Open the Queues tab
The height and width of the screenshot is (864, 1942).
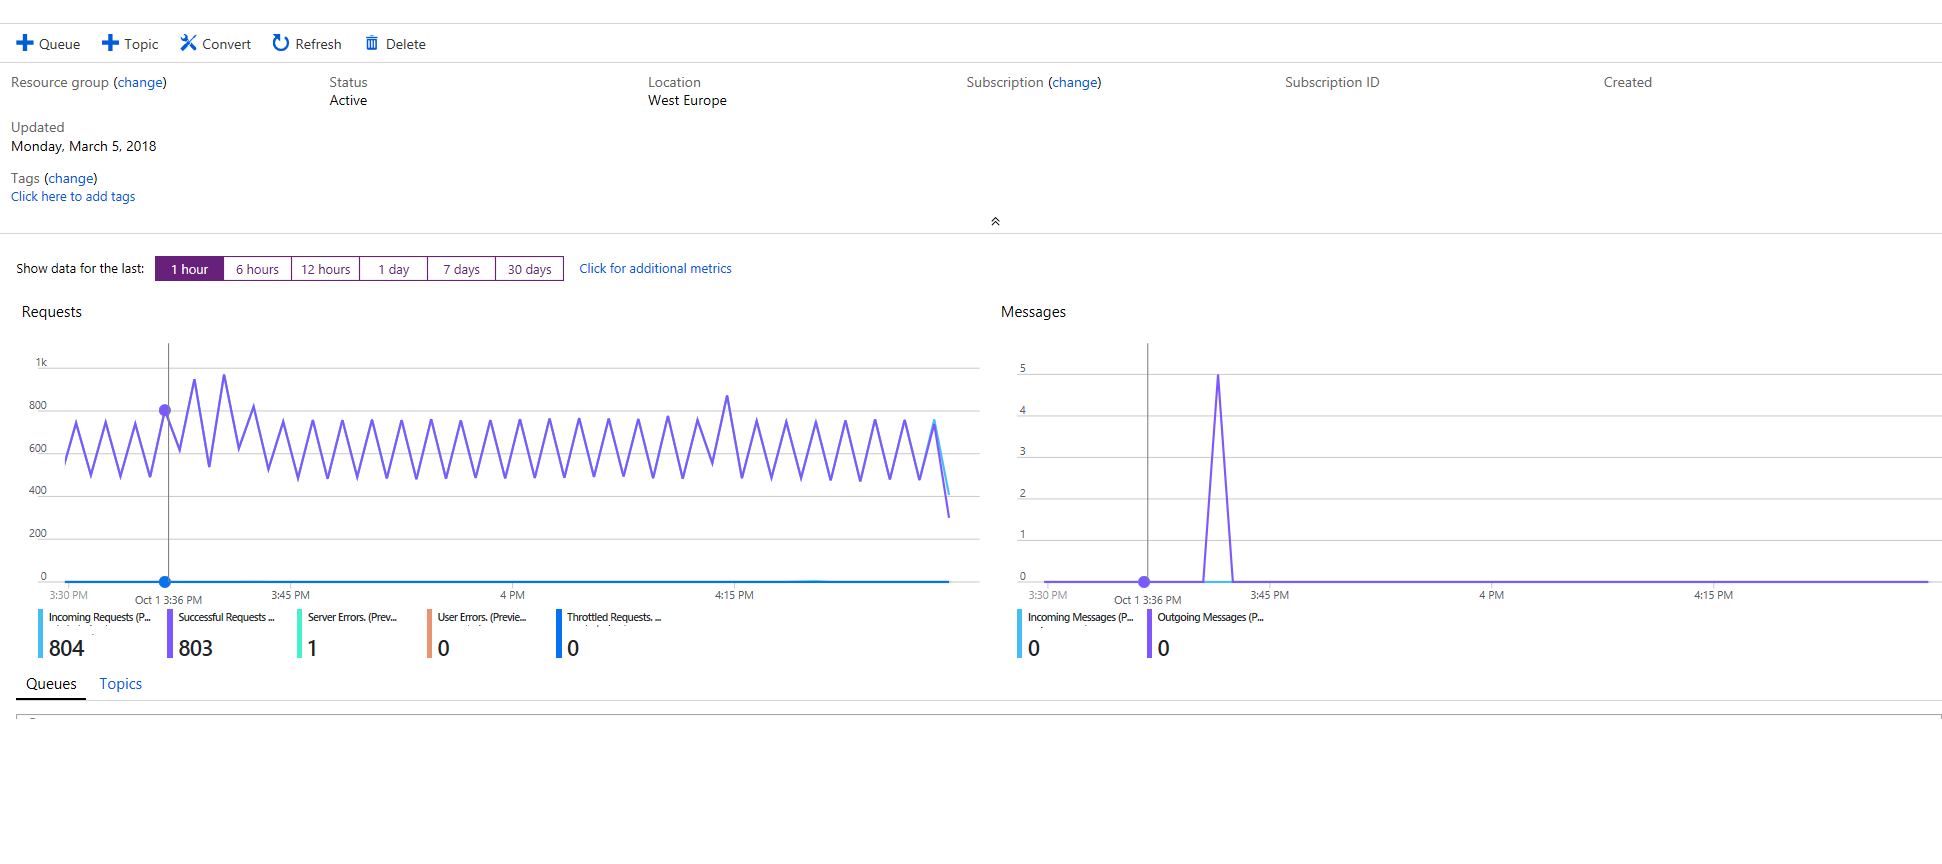point(51,684)
